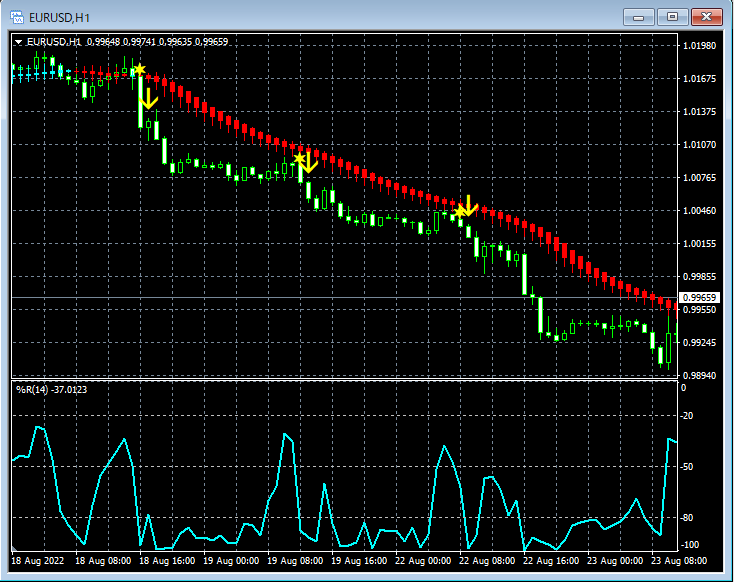Select the yellow down arrow near 1.01070 level
Image resolution: width=735 pixels, height=582 pixels.
pyautogui.click(x=308, y=162)
